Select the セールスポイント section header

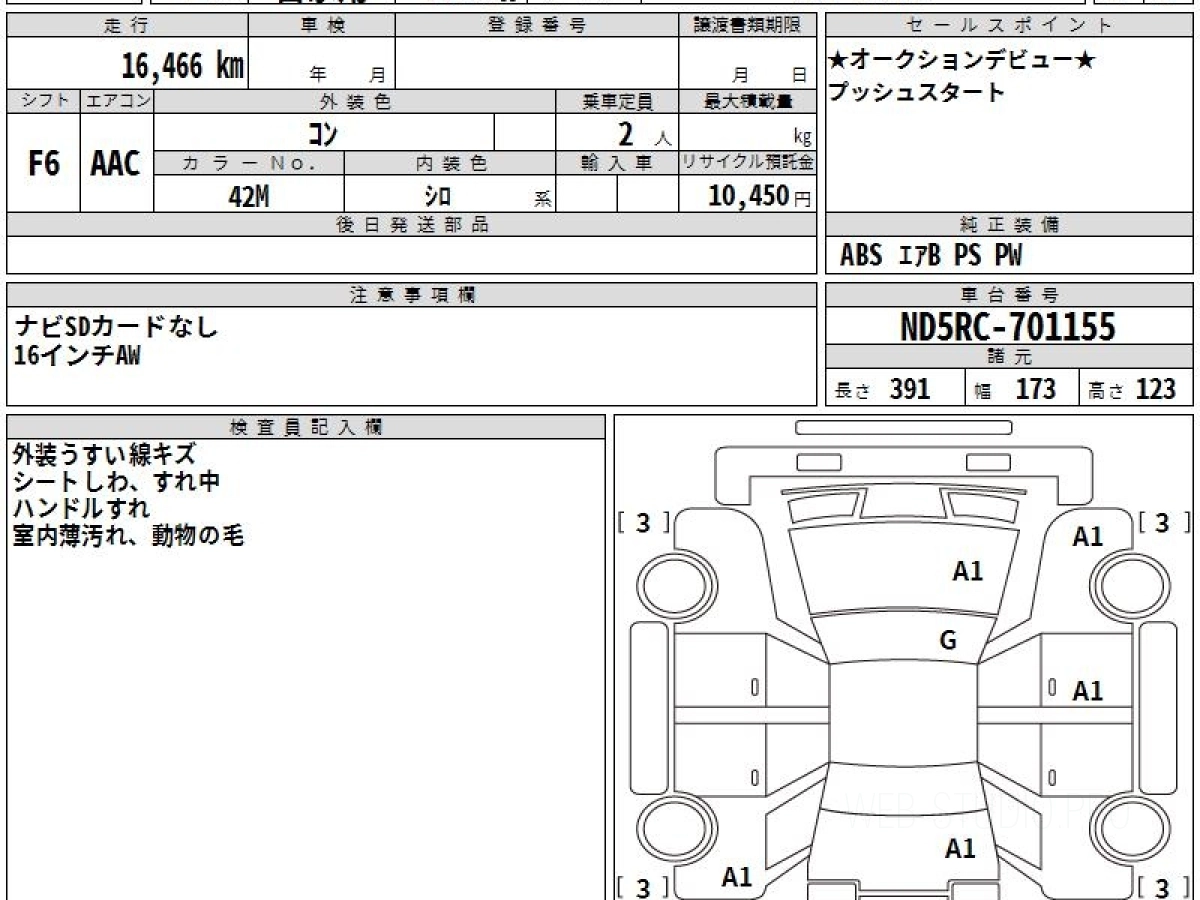tap(1010, 26)
